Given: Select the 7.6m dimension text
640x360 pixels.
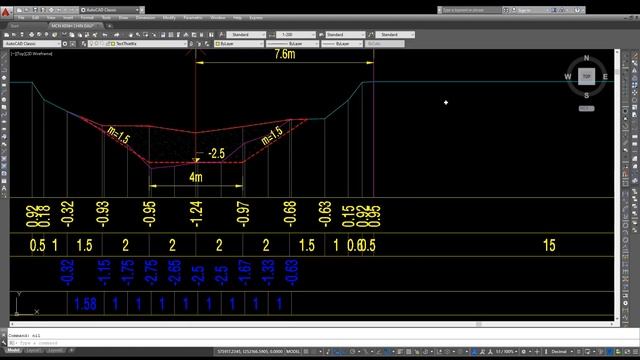Looking at the screenshot, I should (x=285, y=54).
